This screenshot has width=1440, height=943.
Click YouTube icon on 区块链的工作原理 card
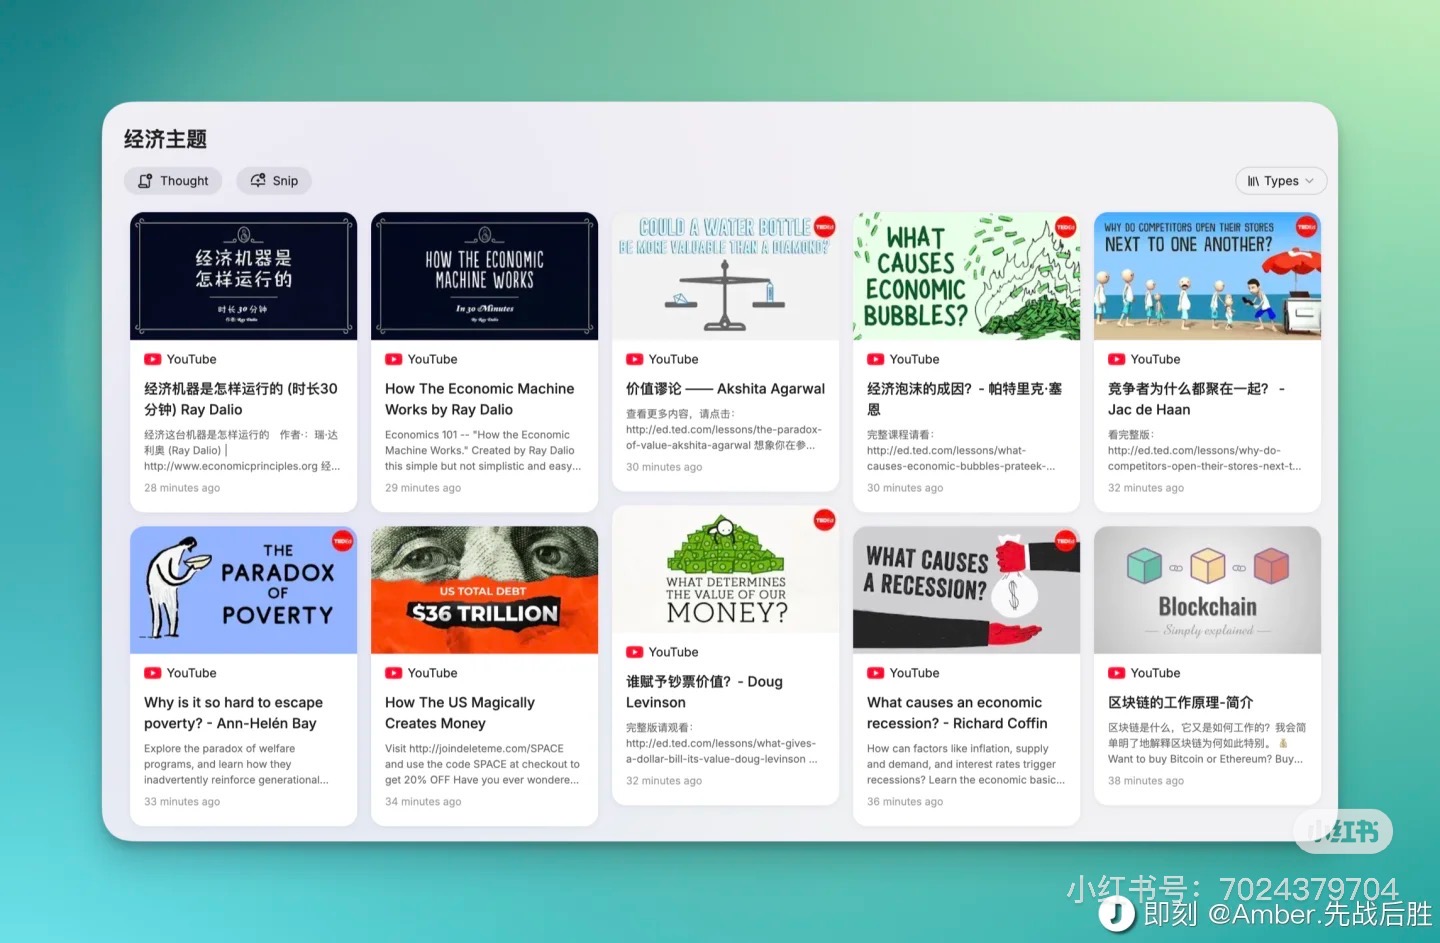pyautogui.click(x=1116, y=673)
